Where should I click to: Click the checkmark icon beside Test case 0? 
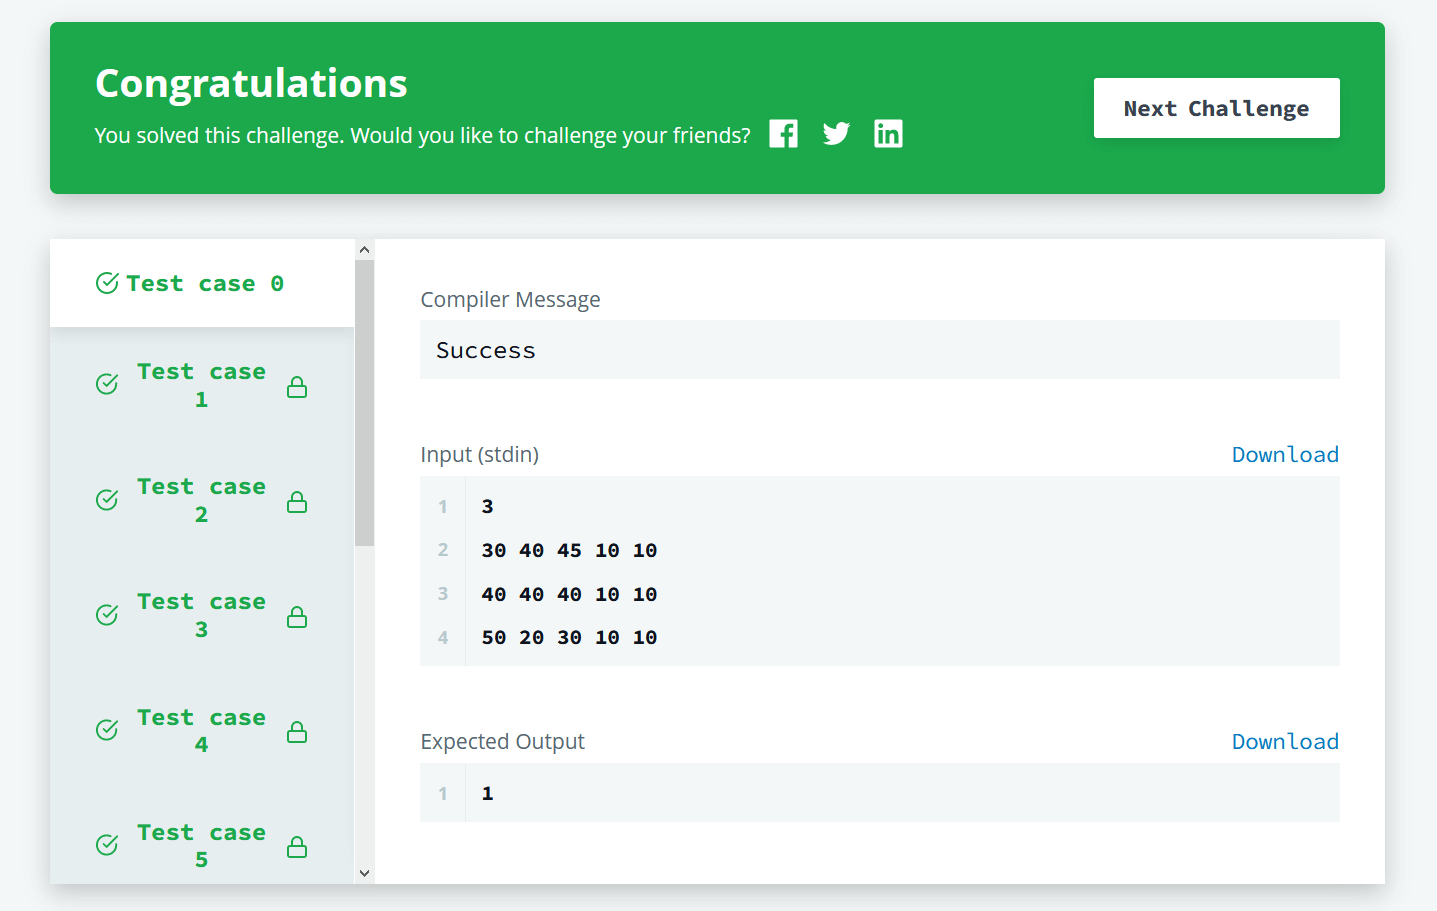pos(106,283)
